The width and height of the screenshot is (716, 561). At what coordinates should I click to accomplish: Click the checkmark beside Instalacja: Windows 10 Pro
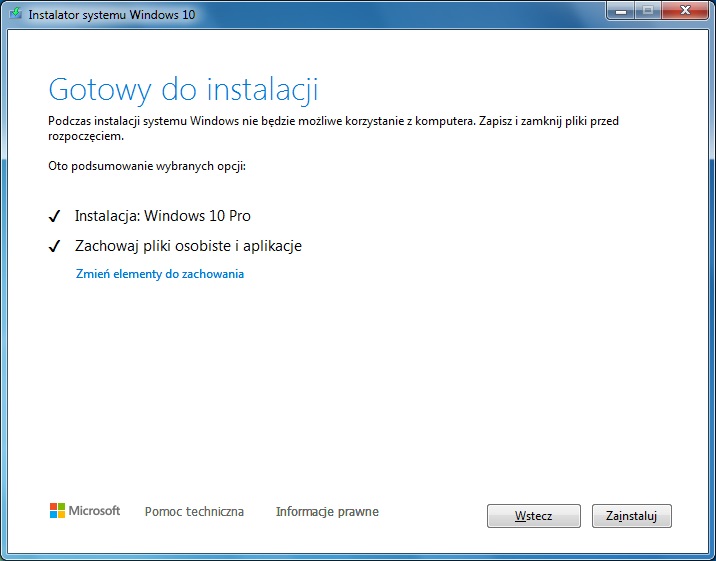(x=55, y=216)
